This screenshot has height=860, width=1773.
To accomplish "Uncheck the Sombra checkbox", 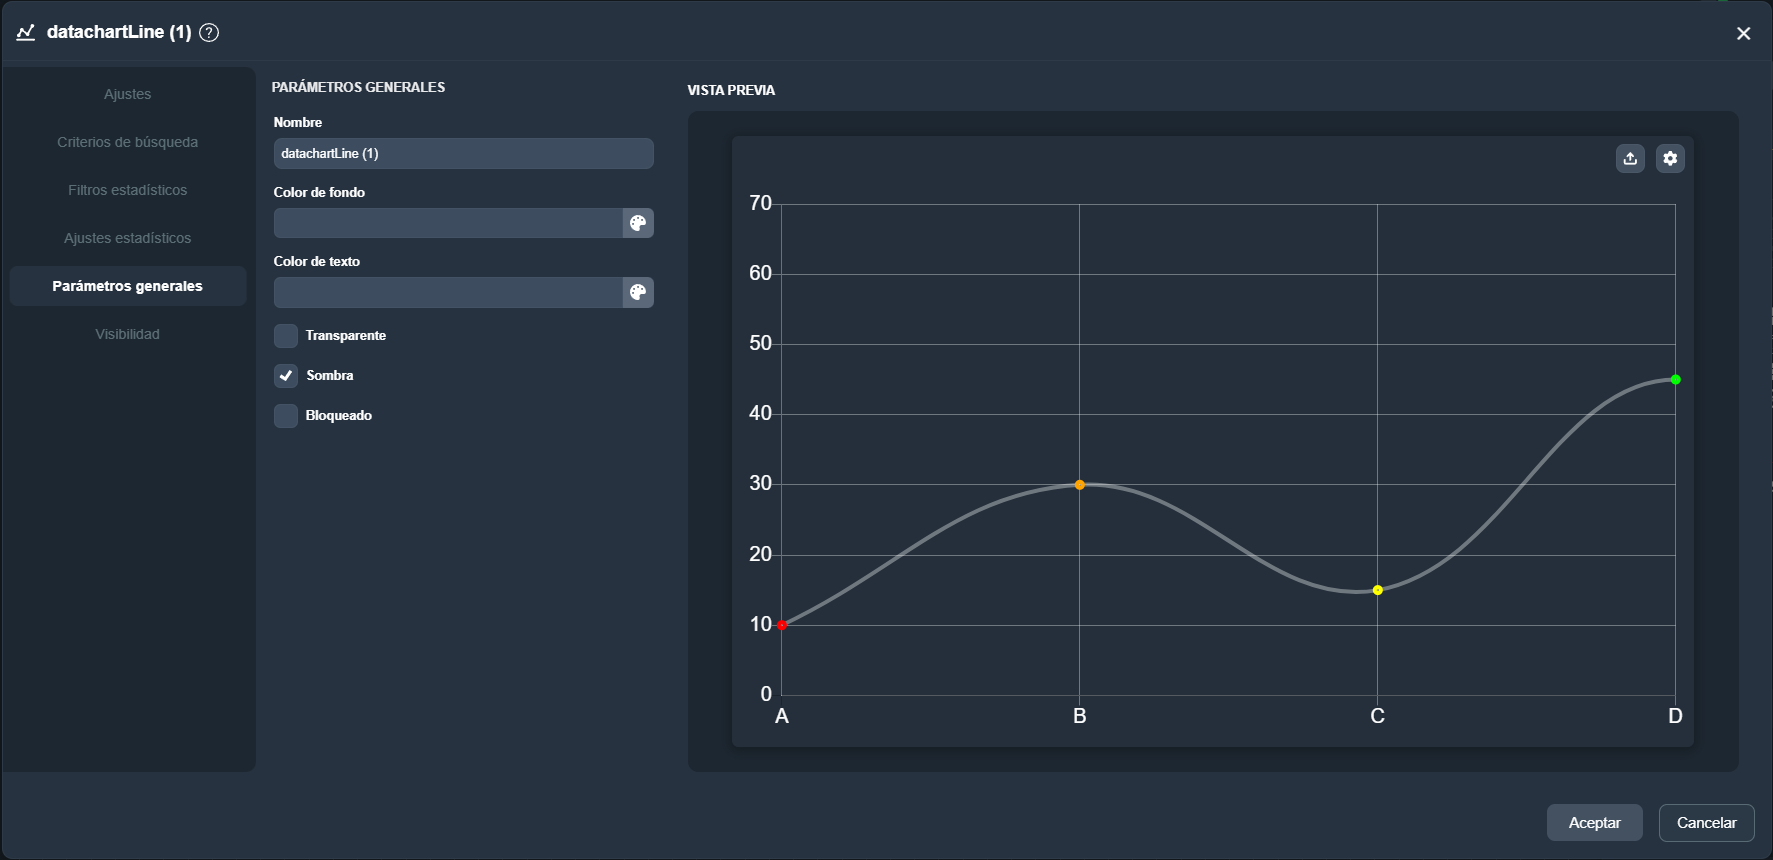I will pyautogui.click(x=286, y=376).
